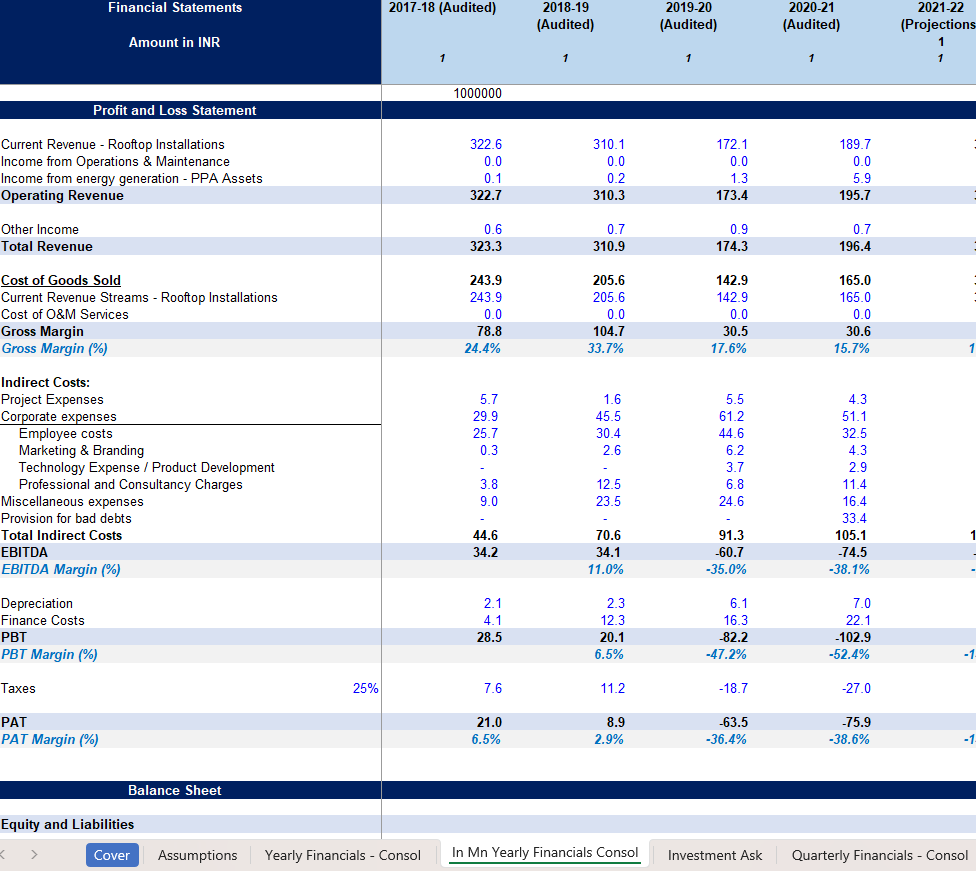Click the 25% tax rate cell

[365, 688]
